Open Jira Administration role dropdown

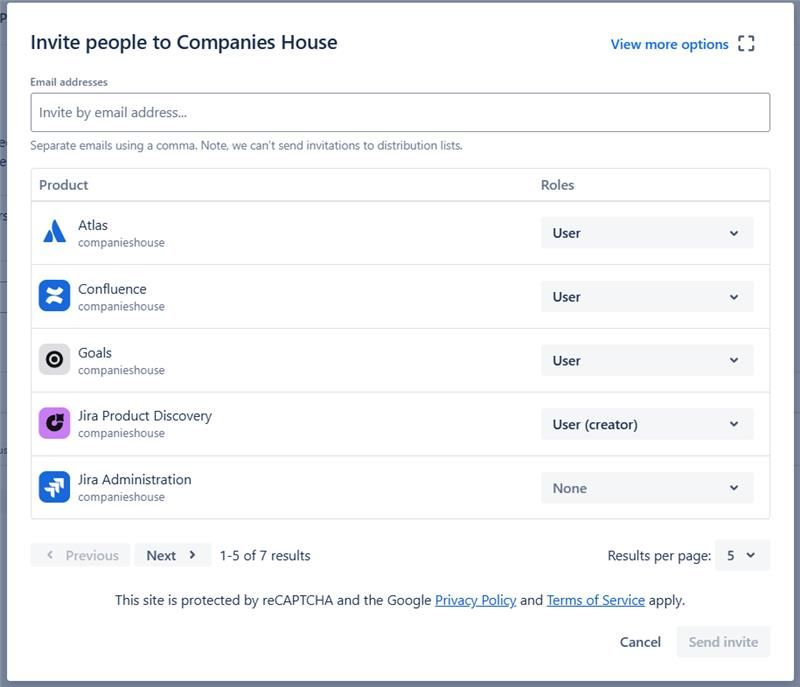647,488
